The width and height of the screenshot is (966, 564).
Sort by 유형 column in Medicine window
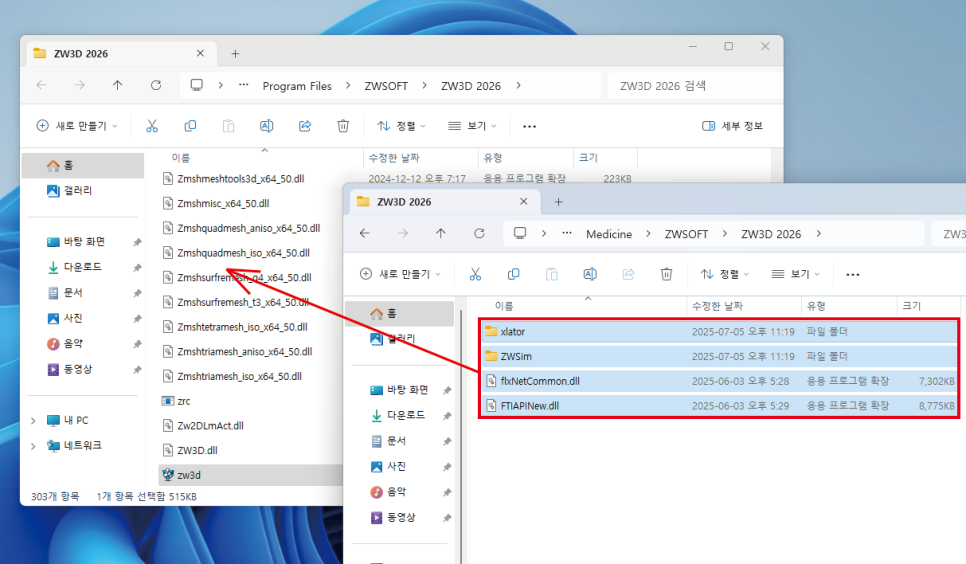tap(816, 306)
